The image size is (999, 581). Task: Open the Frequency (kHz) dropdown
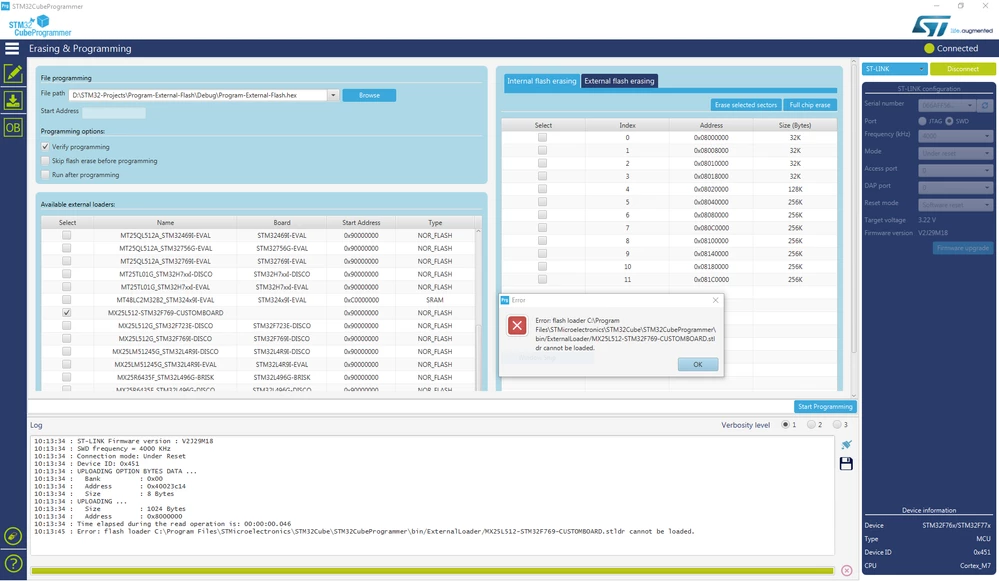tap(956, 136)
